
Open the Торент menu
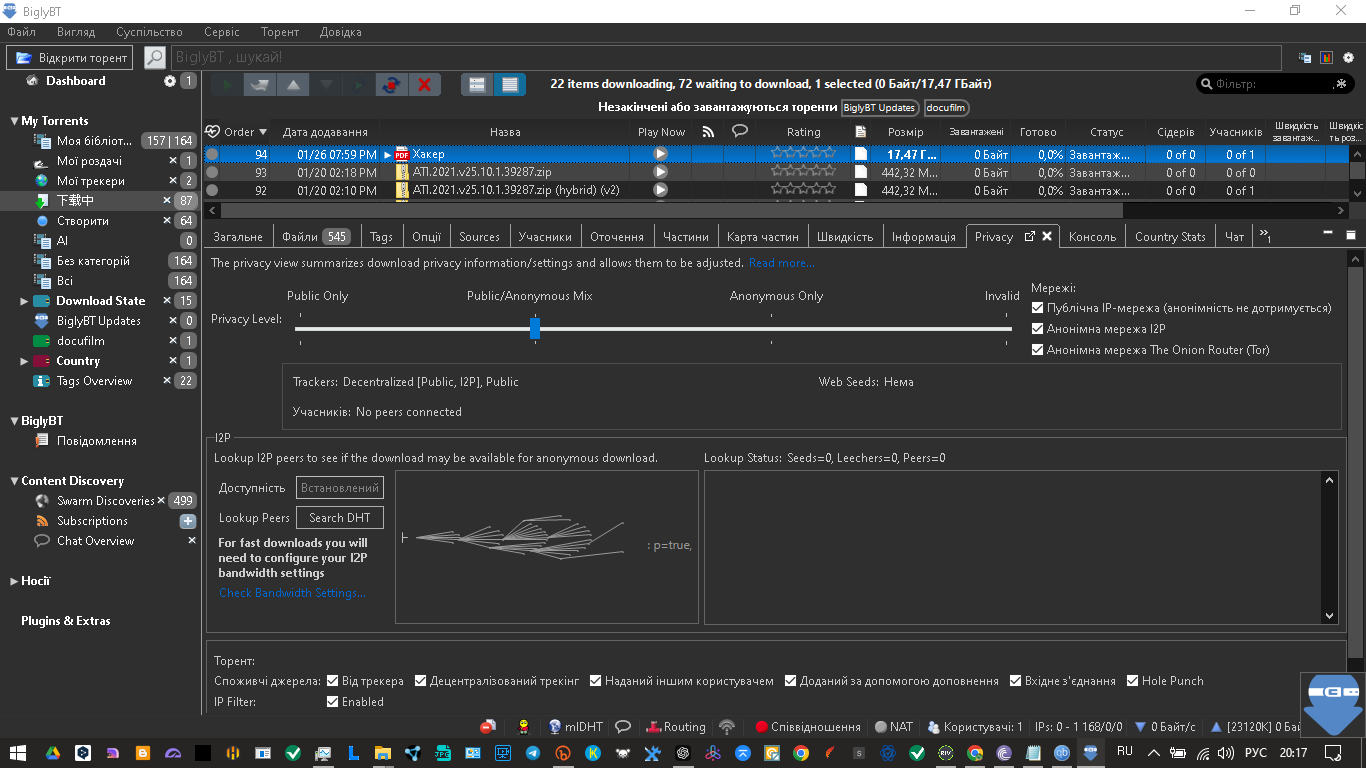[280, 32]
